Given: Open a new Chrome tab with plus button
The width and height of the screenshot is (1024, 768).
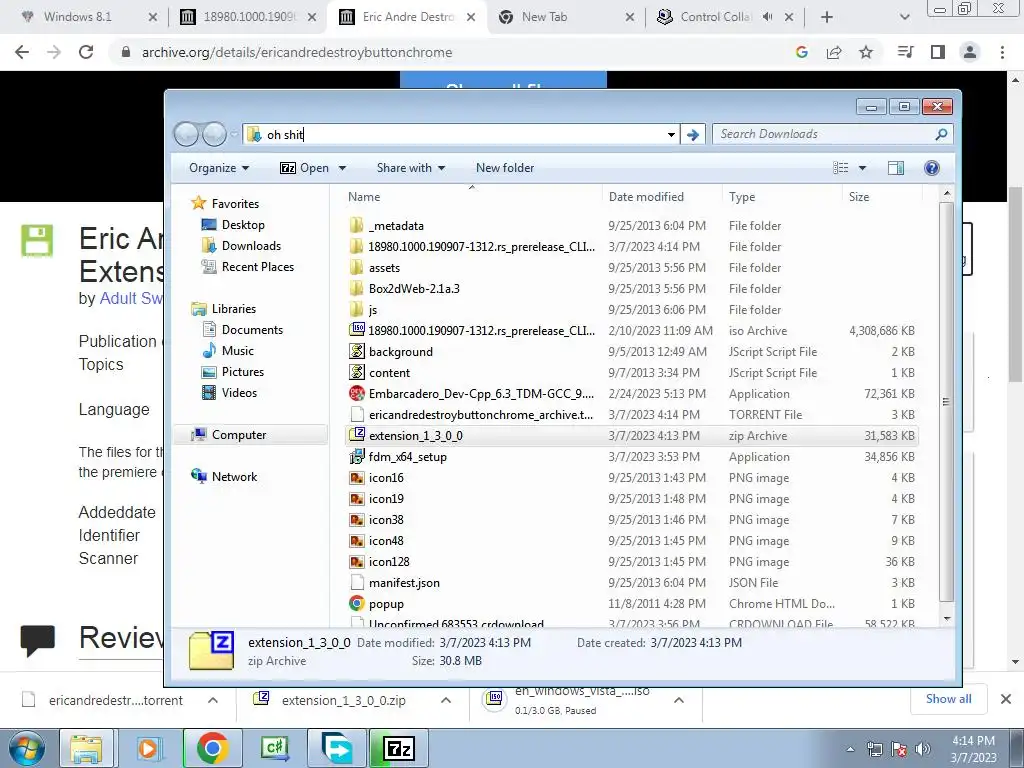Looking at the screenshot, I should 827,17.
